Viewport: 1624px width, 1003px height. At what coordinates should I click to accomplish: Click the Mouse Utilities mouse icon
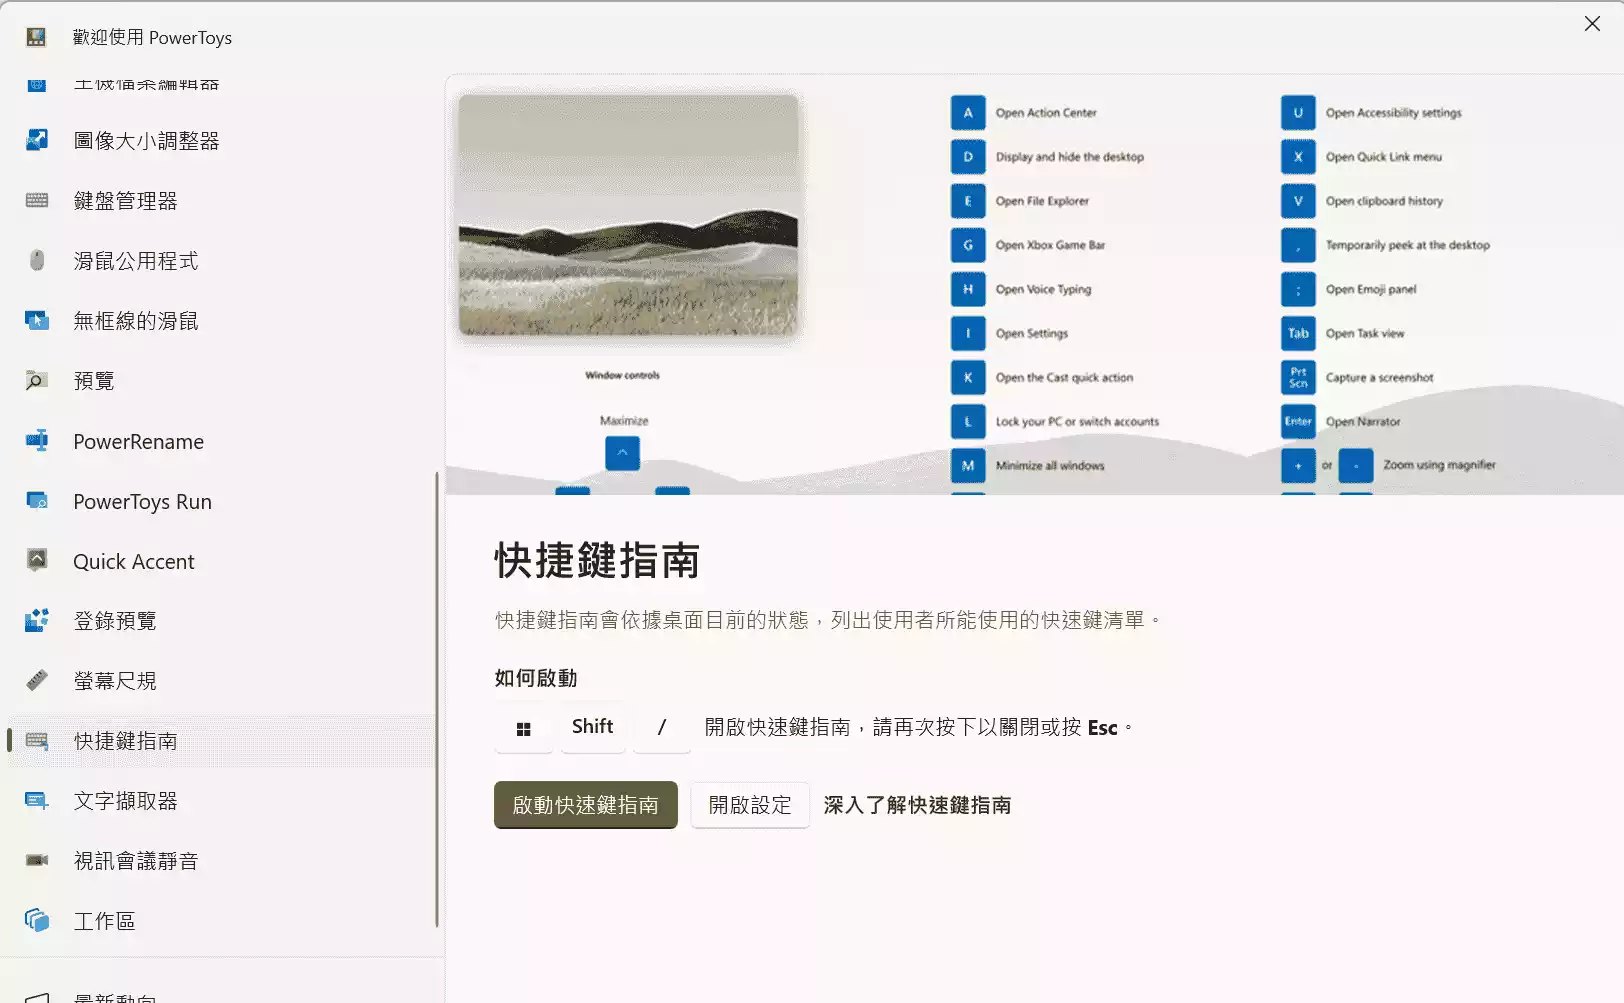click(37, 260)
